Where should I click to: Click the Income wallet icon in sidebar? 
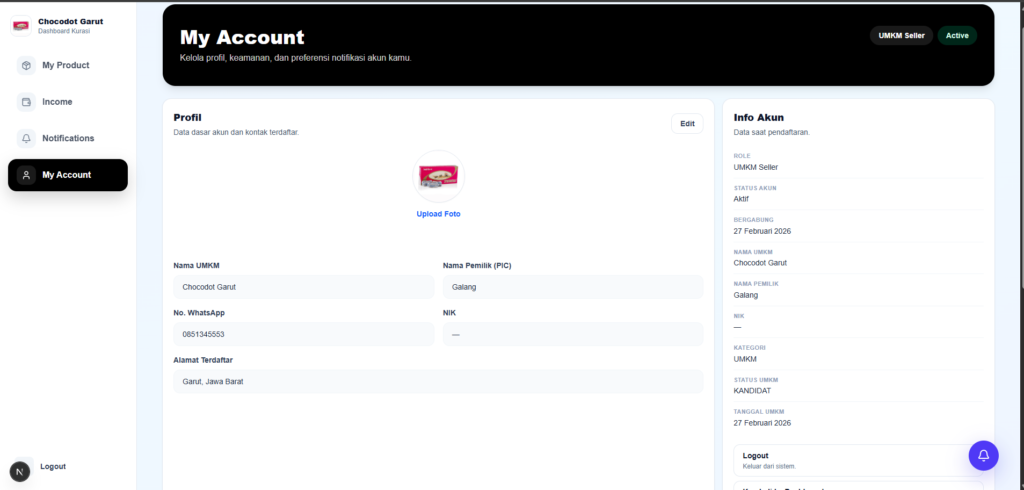click(26, 102)
